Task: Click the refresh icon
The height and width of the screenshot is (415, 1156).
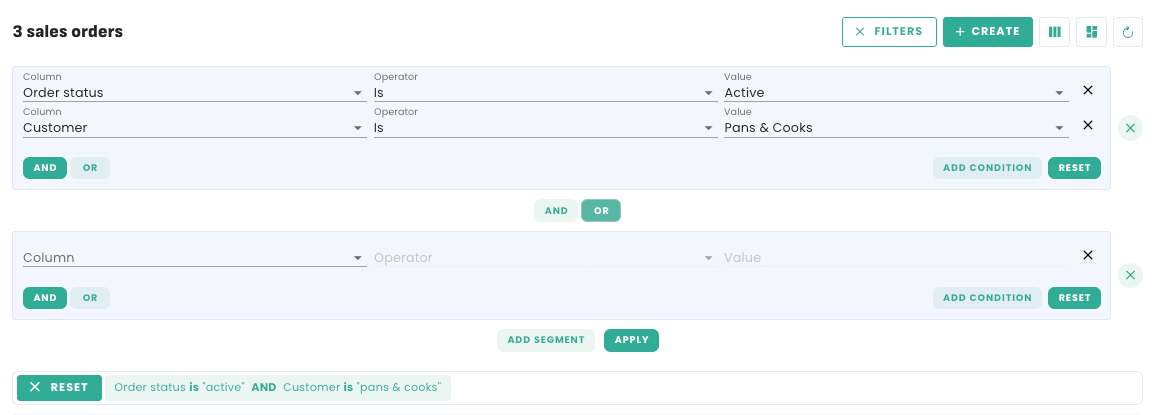Action: coord(1128,32)
